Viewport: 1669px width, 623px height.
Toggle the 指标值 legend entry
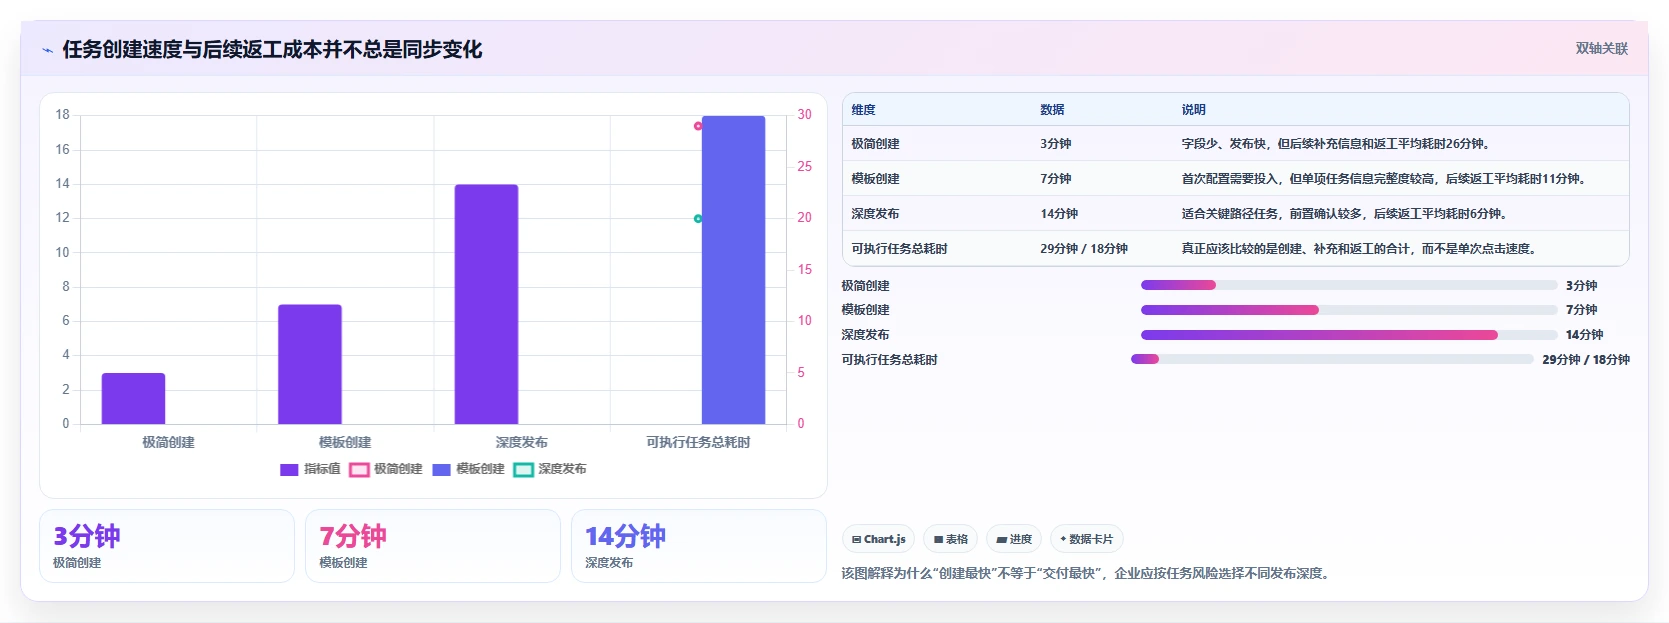click(310, 469)
